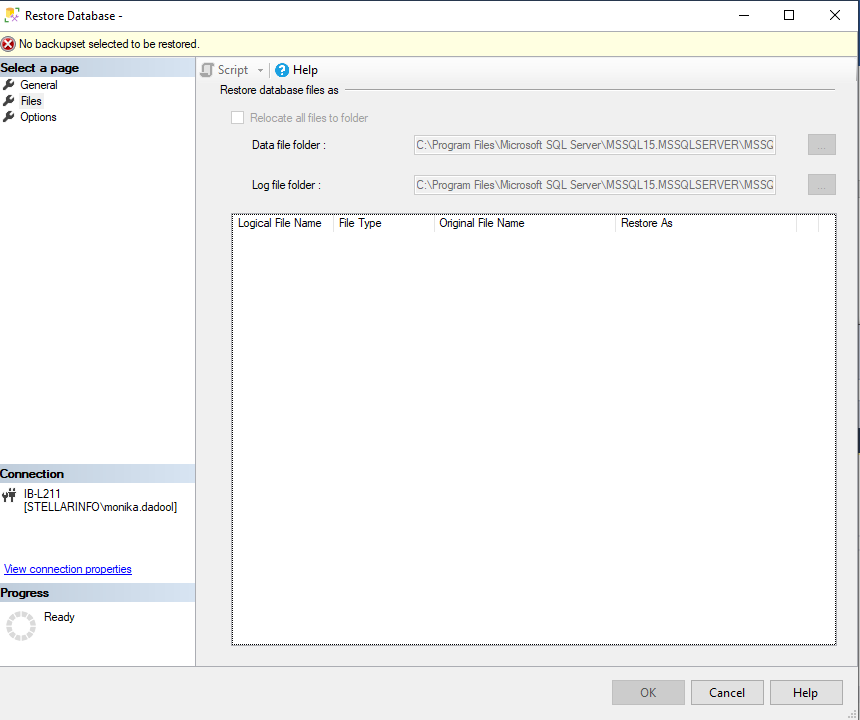The height and width of the screenshot is (720, 860).
Task: Close the Restore Database dialog
Action: pos(835,15)
